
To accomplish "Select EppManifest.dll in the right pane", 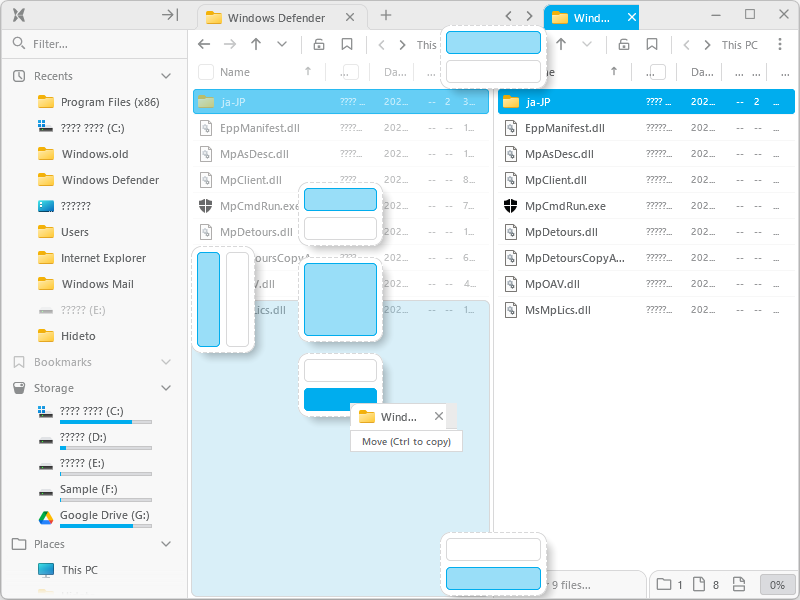I will pyautogui.click(x=646, y=128).
